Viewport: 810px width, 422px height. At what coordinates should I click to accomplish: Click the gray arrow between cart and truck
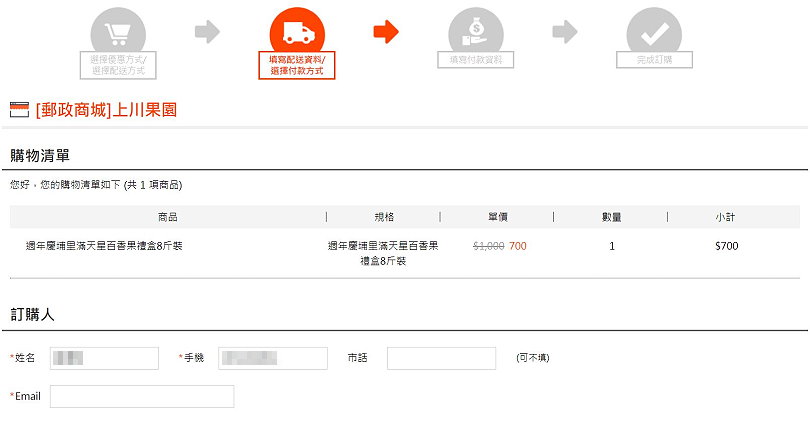(x=207, y=32)
